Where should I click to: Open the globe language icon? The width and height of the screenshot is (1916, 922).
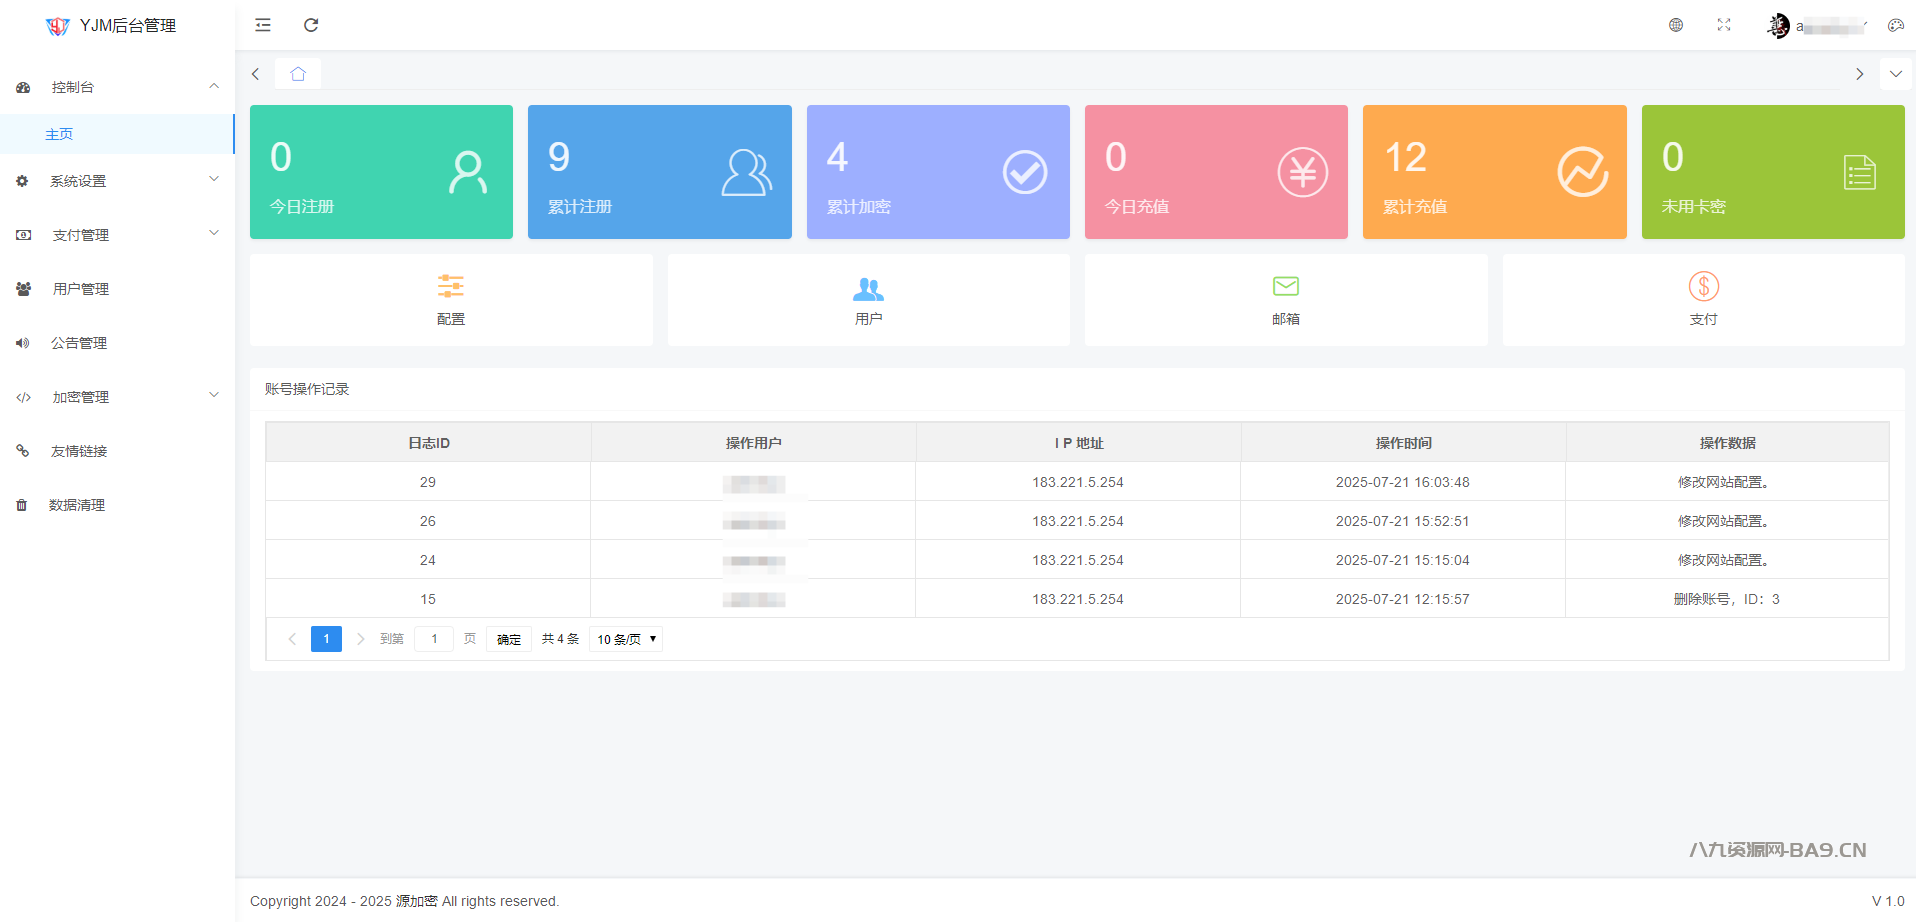1676,25
